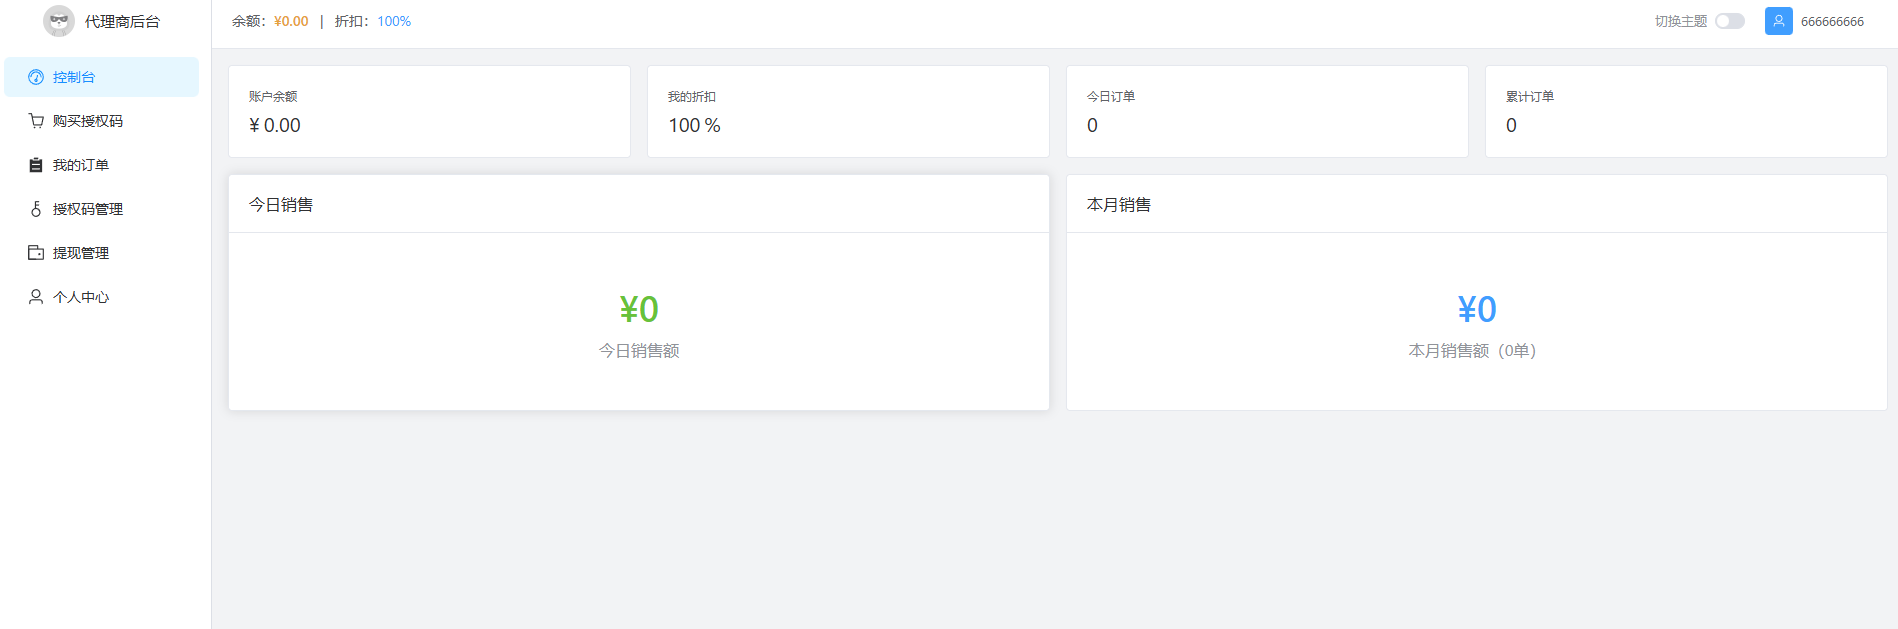Click the 折扣 100% link in header
The height and width of the screenshot is (629, 1898).
point(394,20)
